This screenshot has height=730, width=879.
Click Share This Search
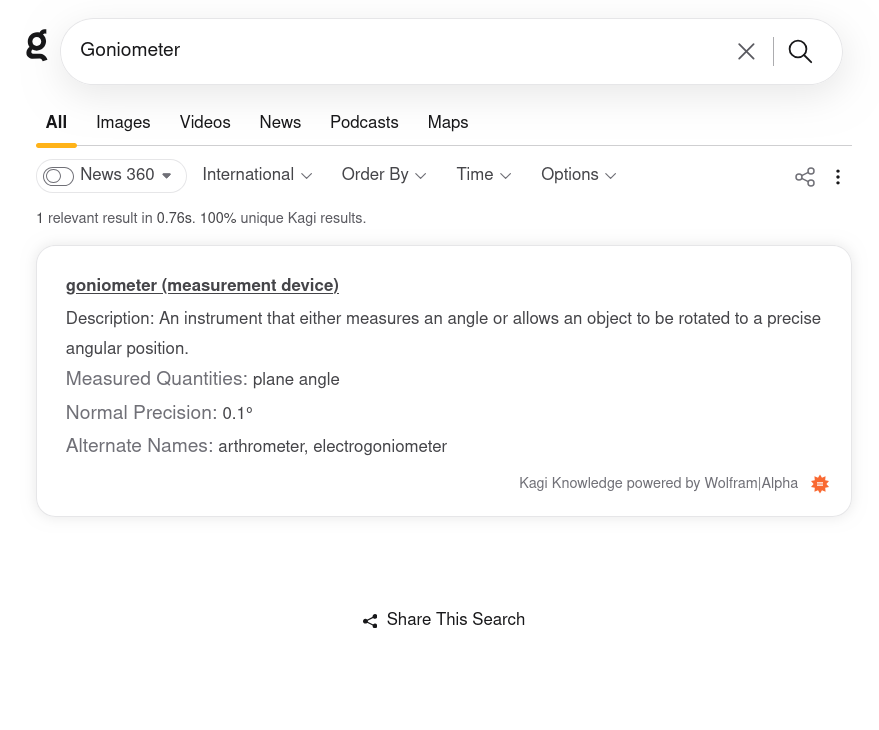444,620
